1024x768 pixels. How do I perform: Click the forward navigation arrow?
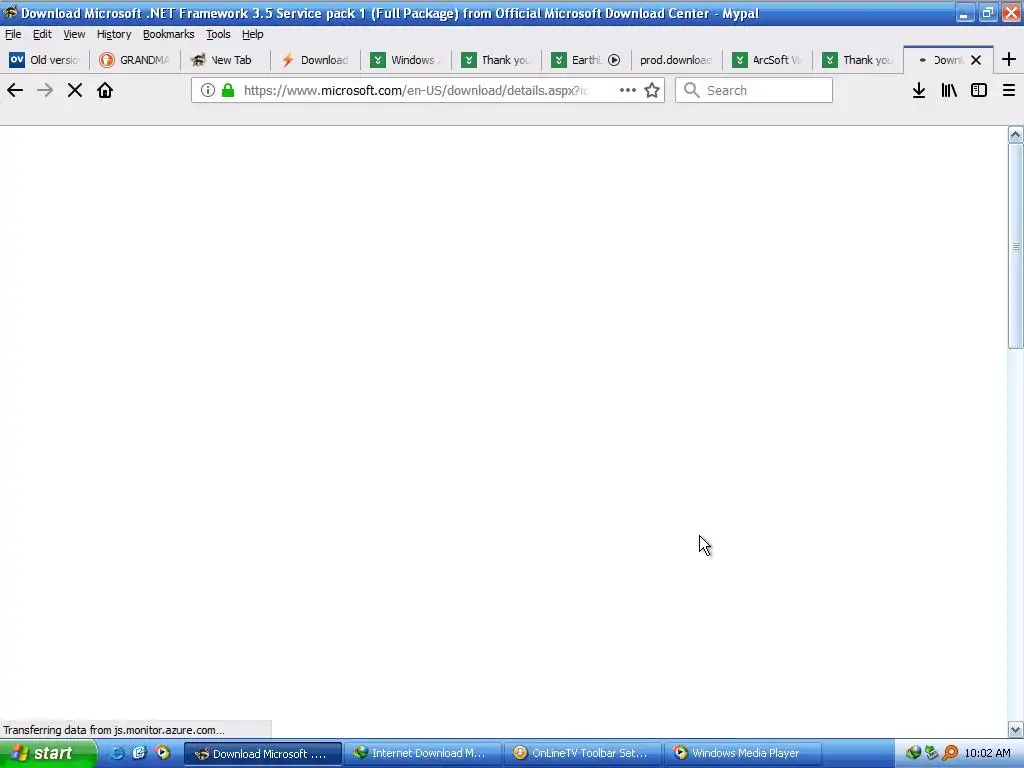(x=45, y=90)
